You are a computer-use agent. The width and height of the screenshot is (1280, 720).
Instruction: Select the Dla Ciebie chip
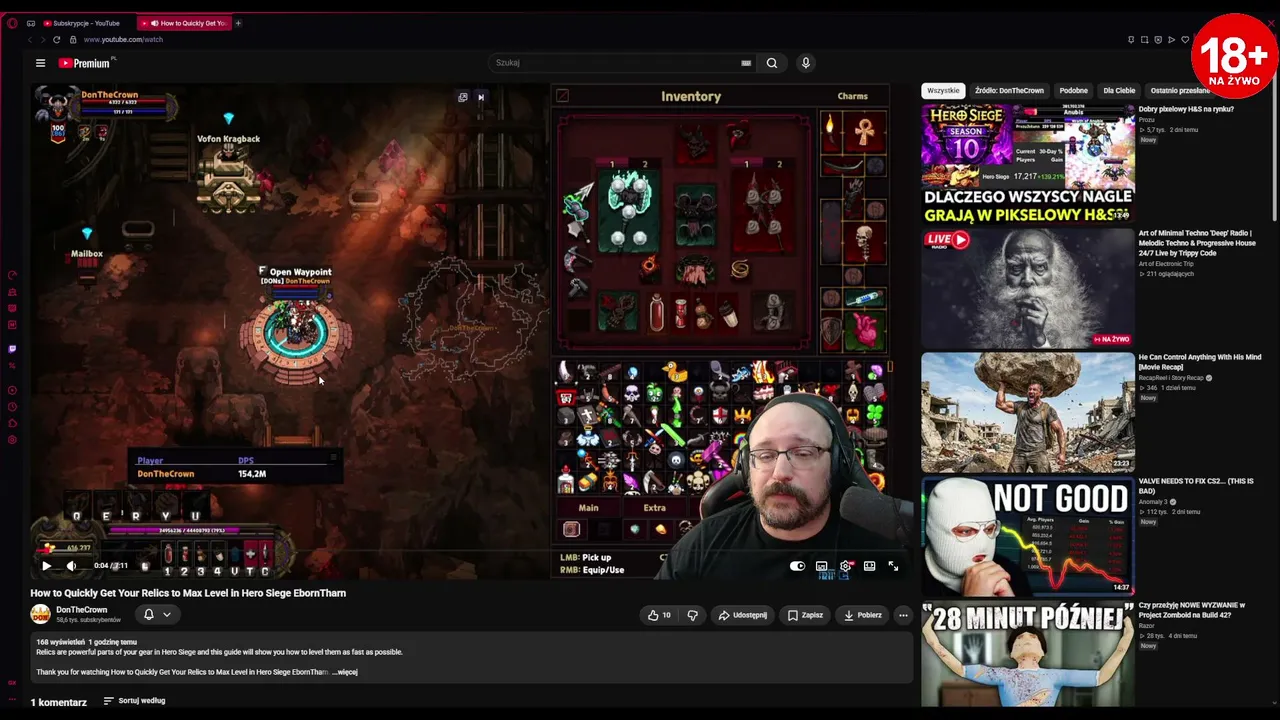pyautogui.click(x=1119, y=90)
